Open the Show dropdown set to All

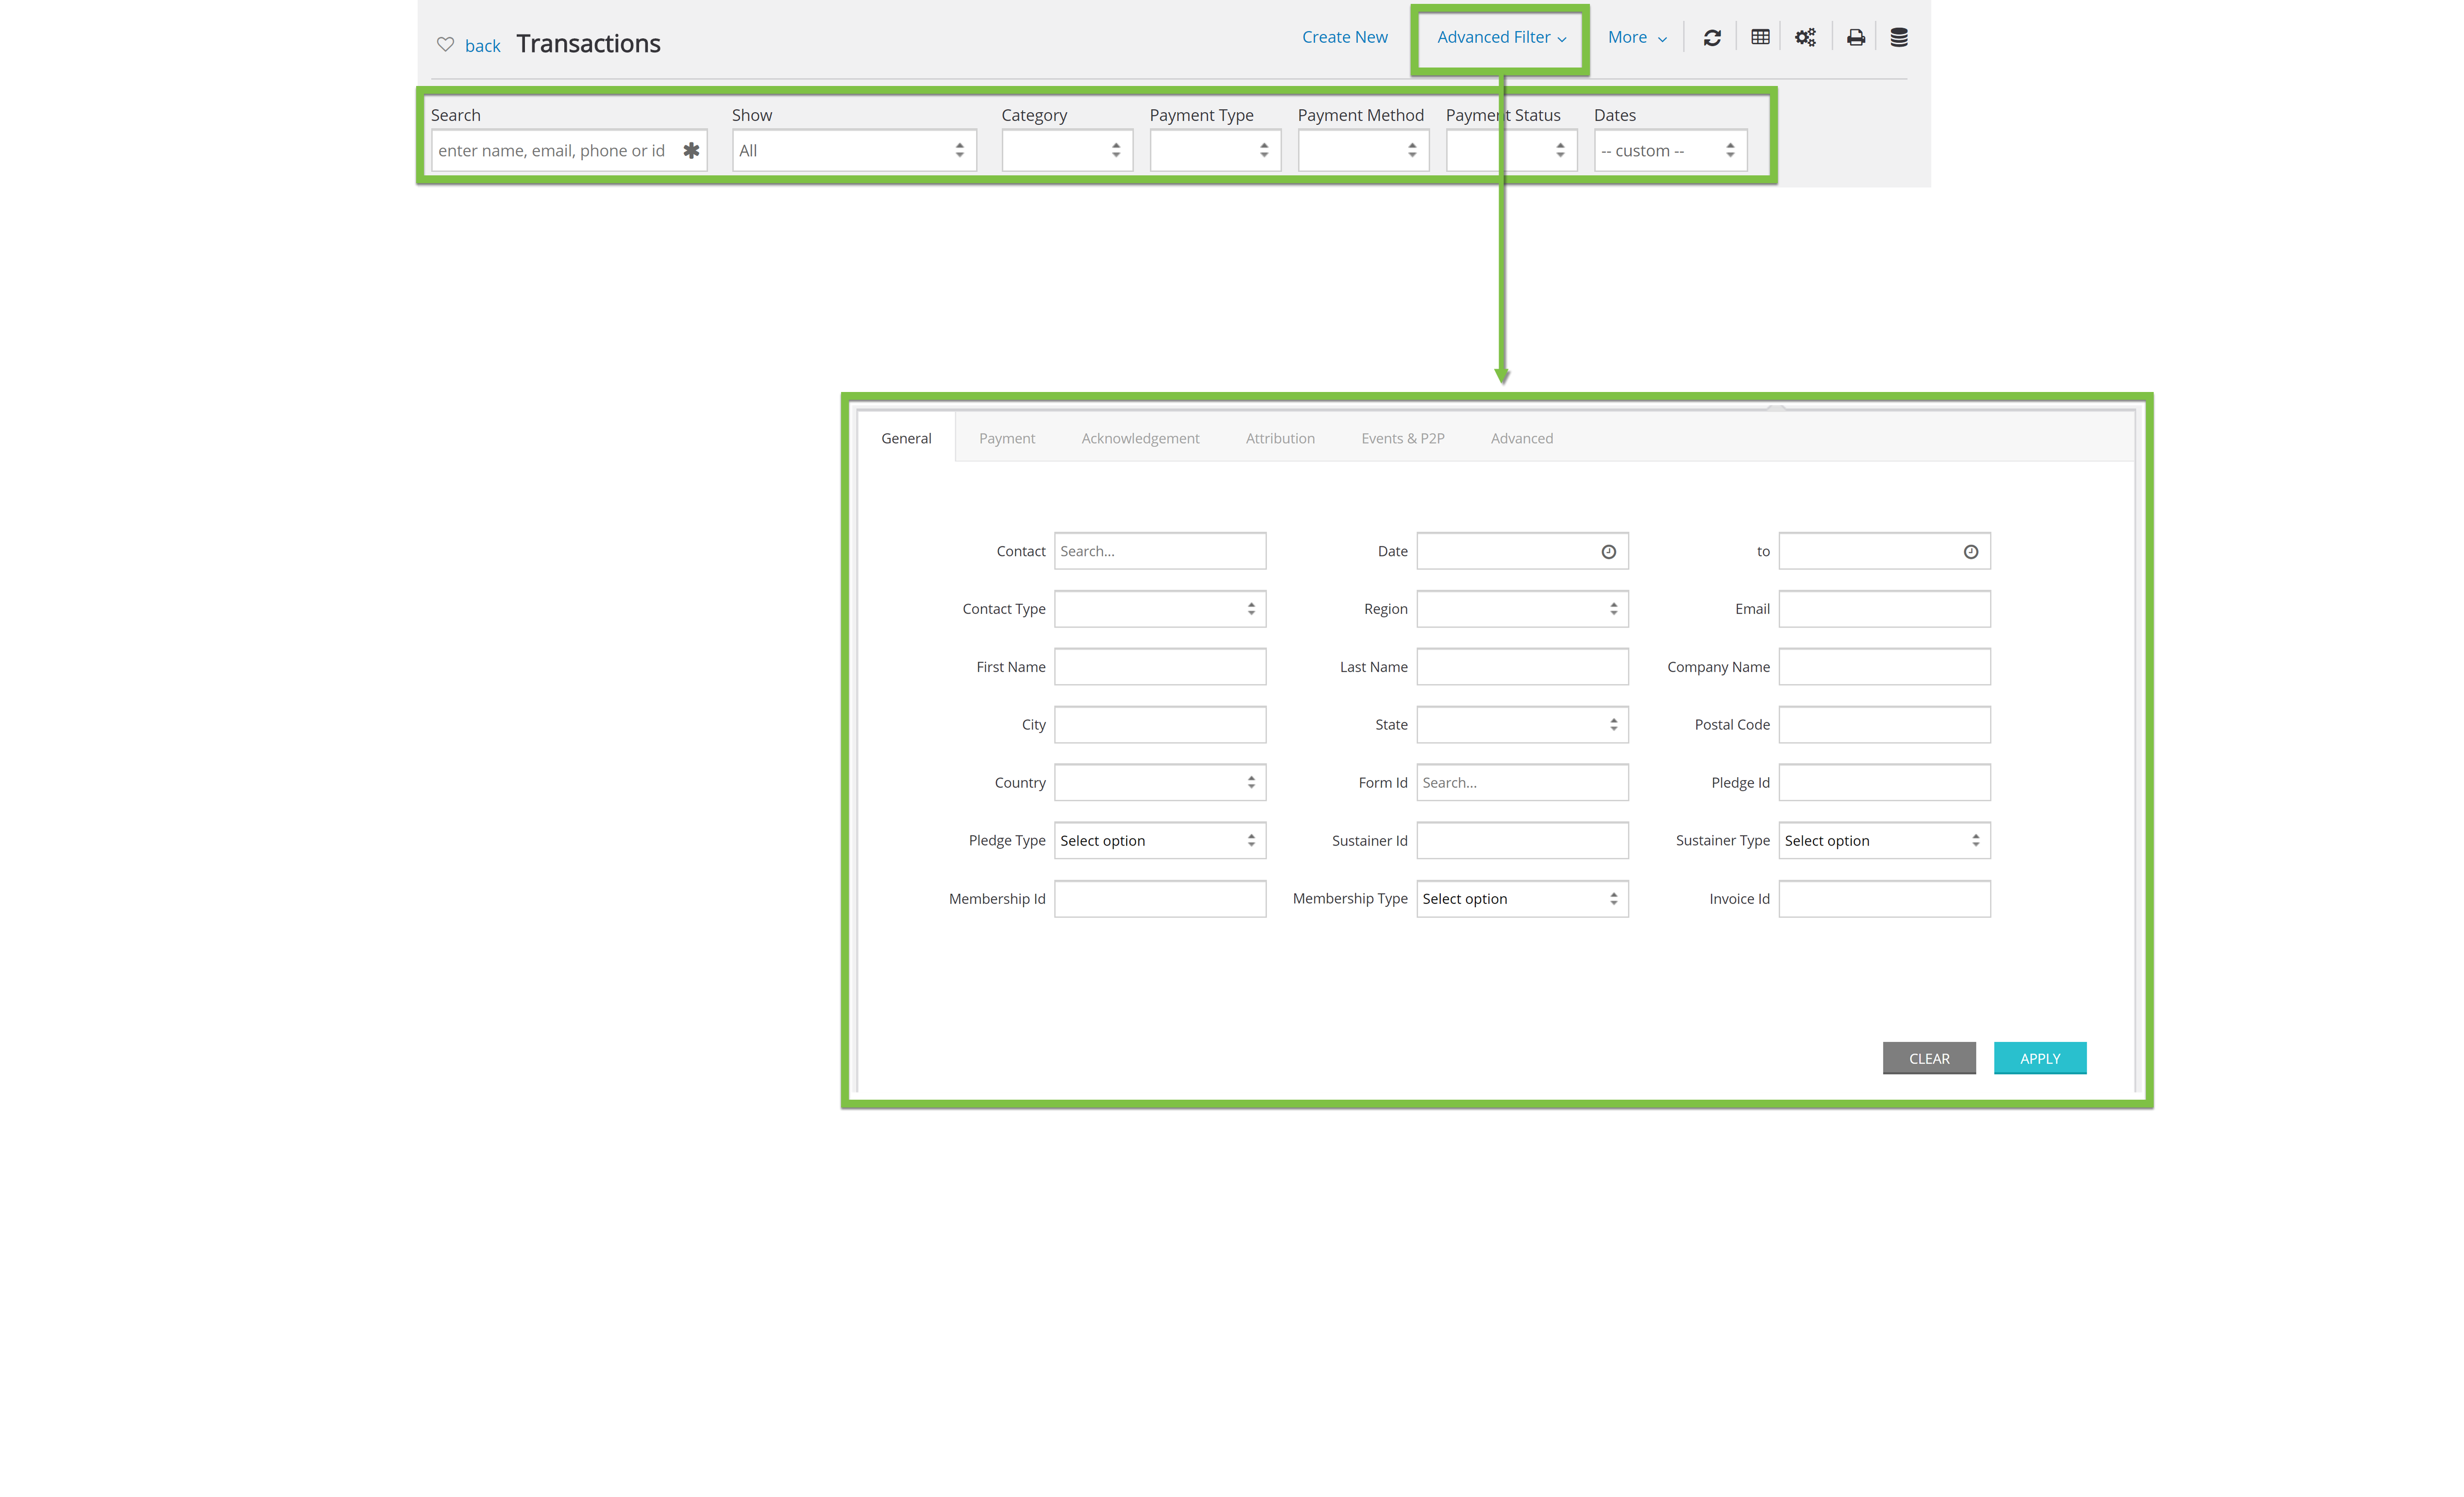tap(854, 150)
